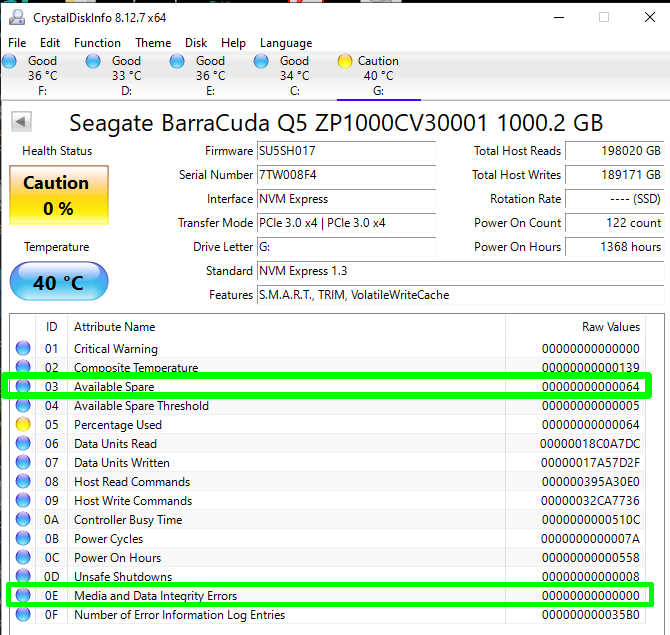Click the blue status orb for drive D:

(x=93, y=61)
